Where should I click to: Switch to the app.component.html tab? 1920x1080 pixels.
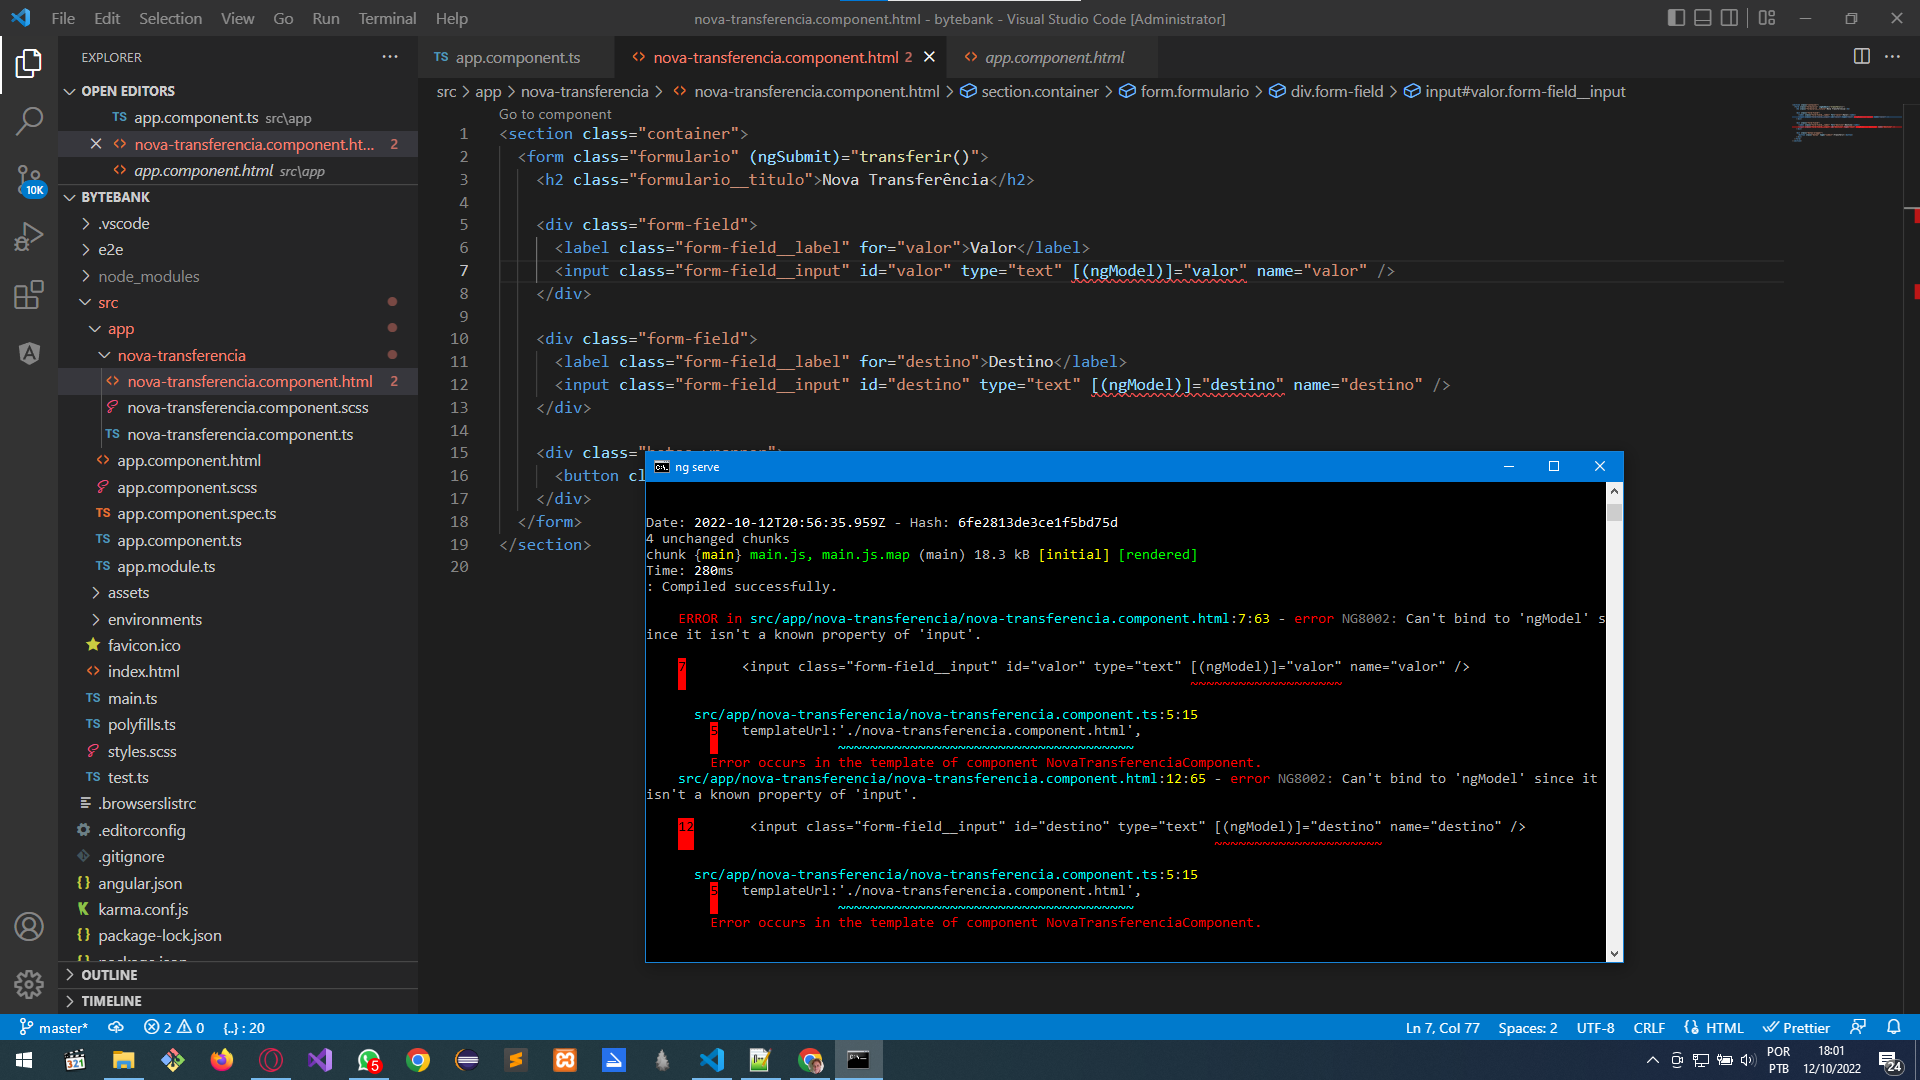tap(1054, 57)
